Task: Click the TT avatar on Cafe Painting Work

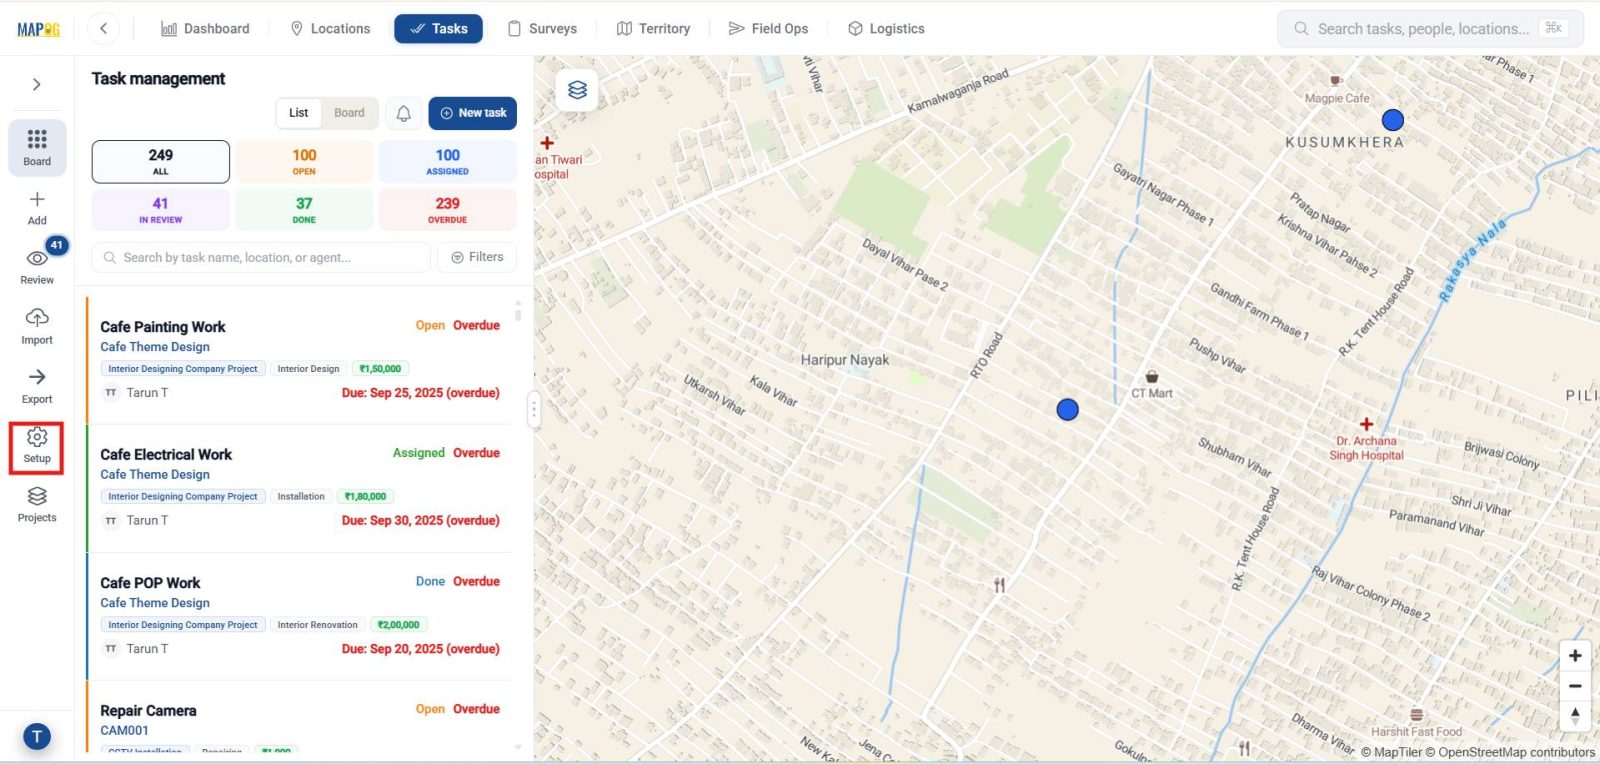Action: tap(111, 393)
